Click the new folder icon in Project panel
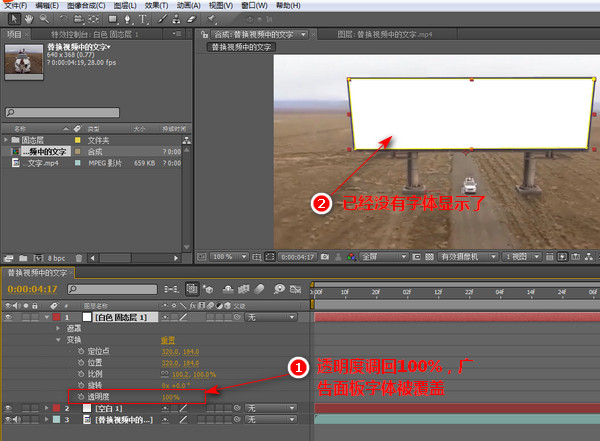This screenshot has width=600, height=441. coord(23,258)
